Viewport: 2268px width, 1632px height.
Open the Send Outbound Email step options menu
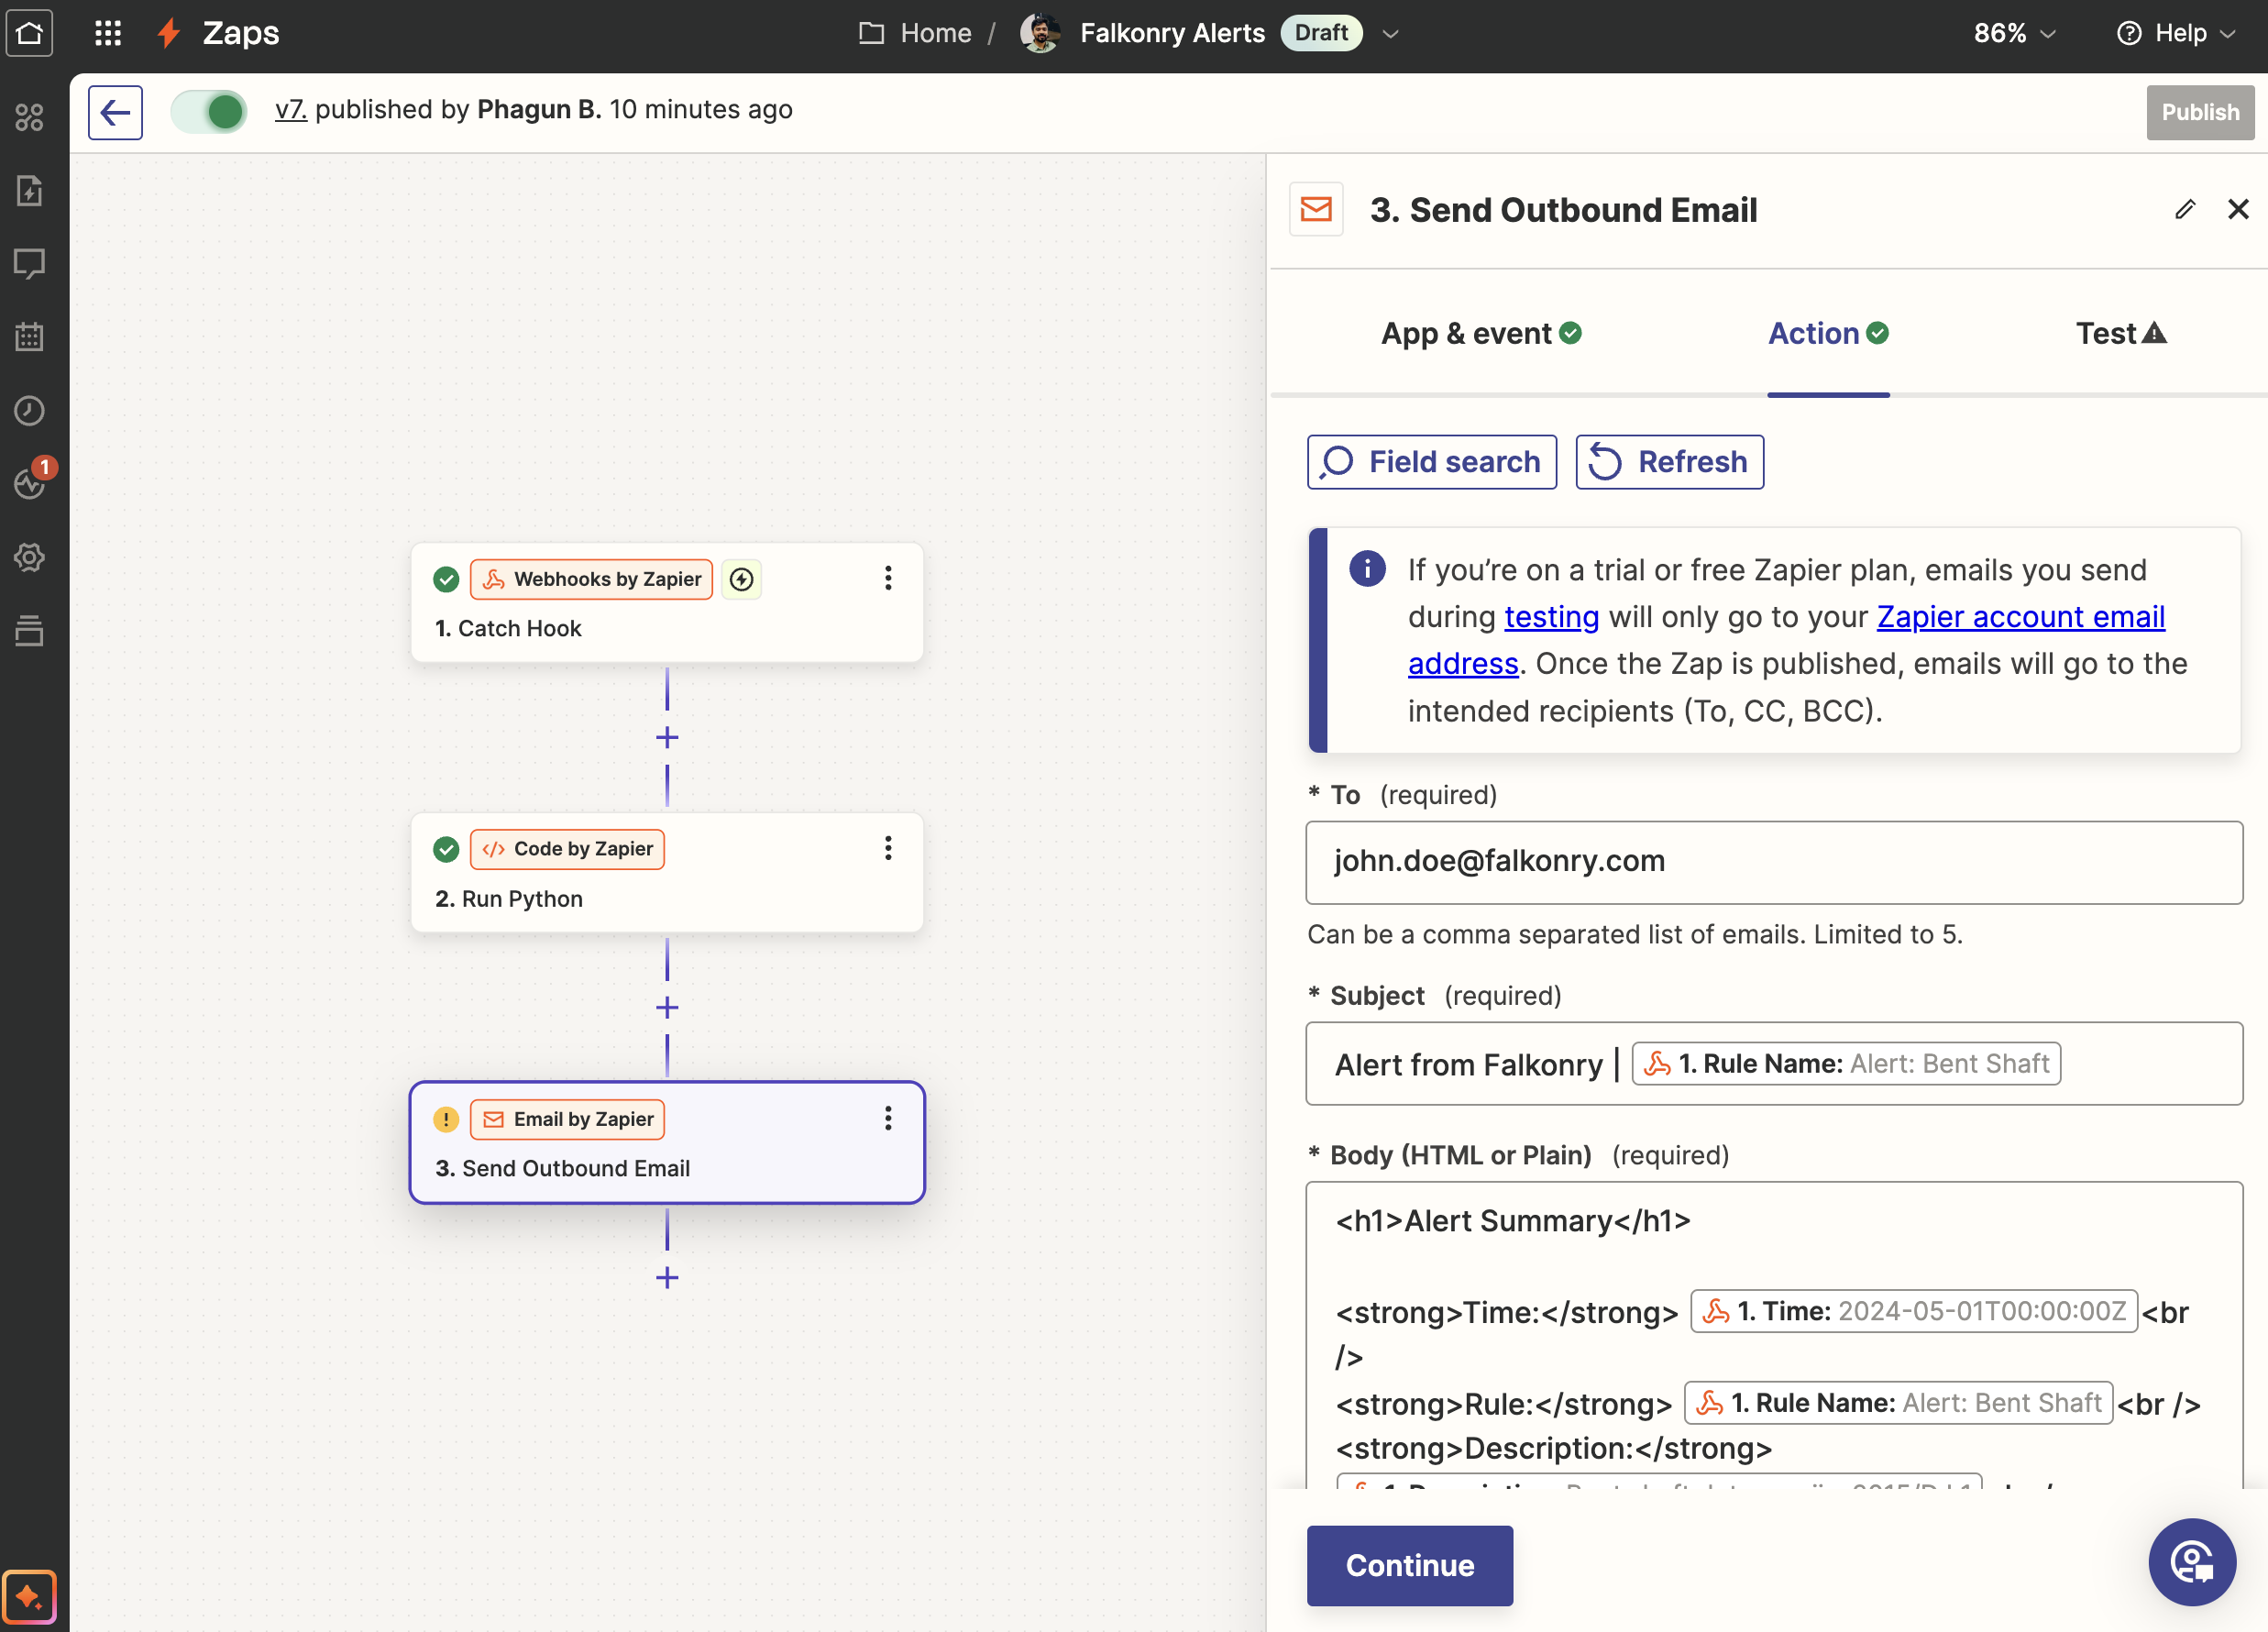(888, 1118)
